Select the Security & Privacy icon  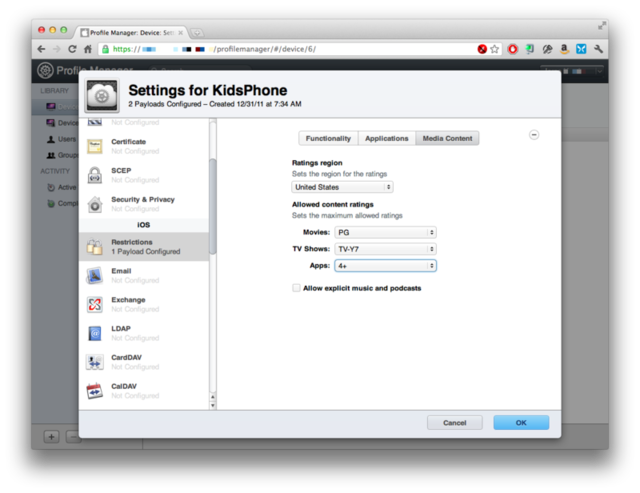[x=95, y=204]
